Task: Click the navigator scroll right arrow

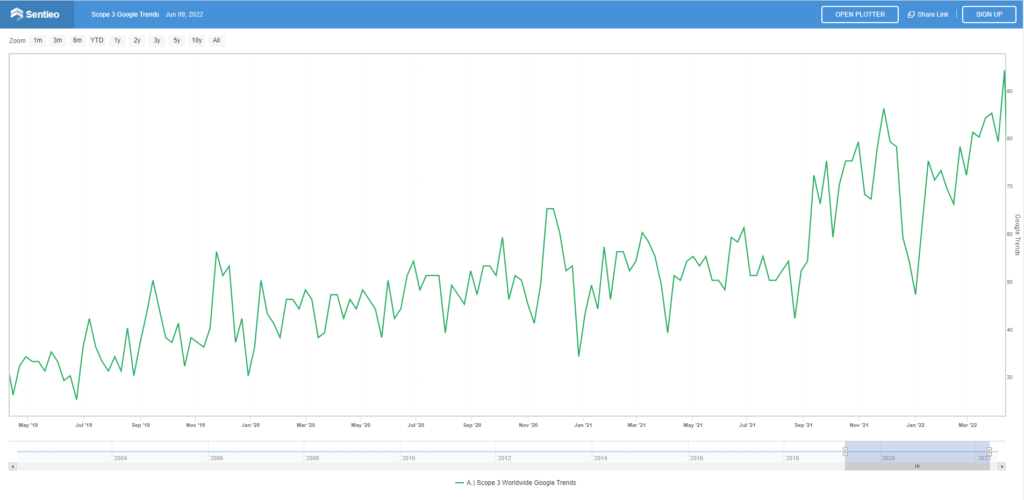Action: tap(1002, 466)
